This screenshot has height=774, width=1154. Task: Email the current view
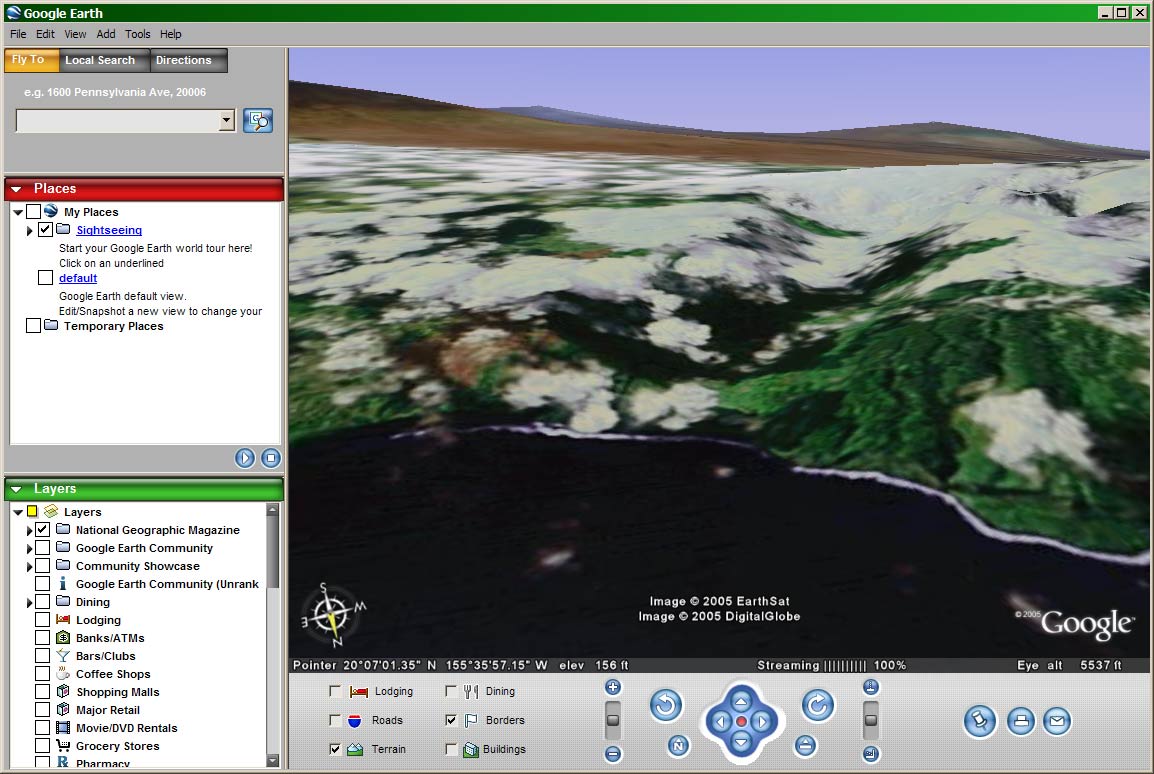click(1057, 720)
